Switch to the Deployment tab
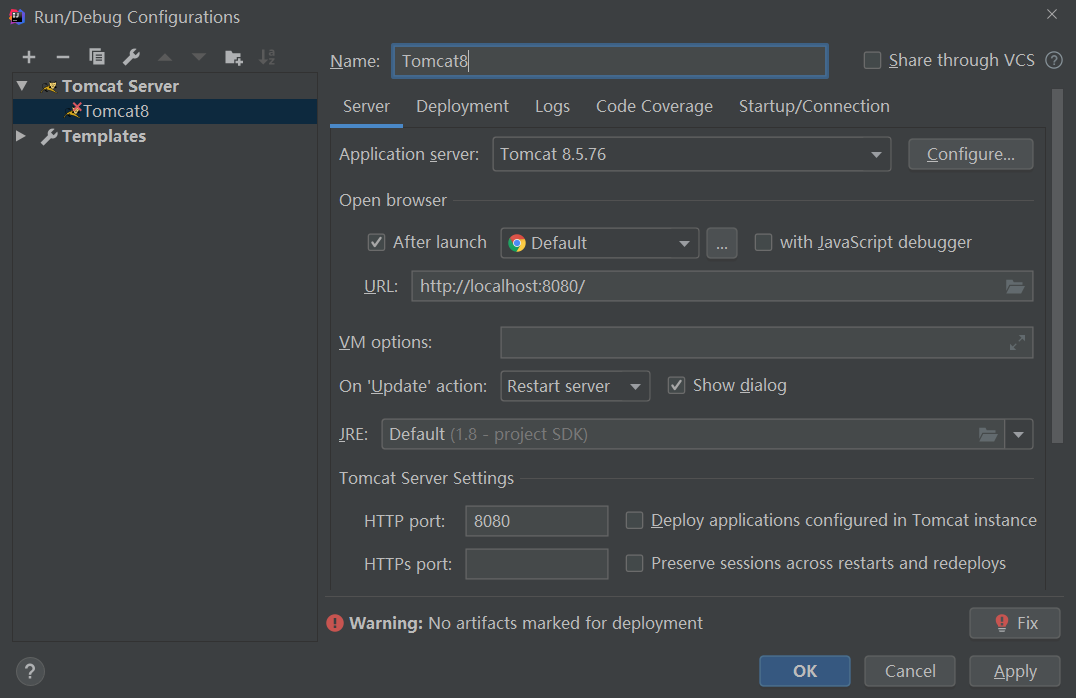The image size is (1076, 698). (462, 106)
